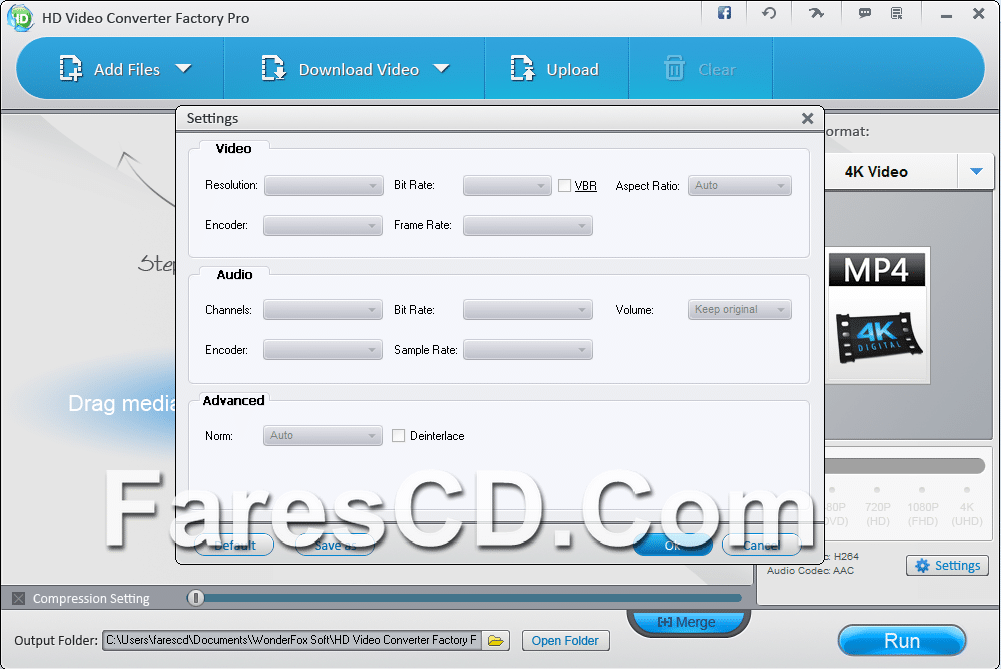Click the undo/refresh arrow icon in title bar
The width and height of the screenshot is (1001, 669).
(769, 13)
